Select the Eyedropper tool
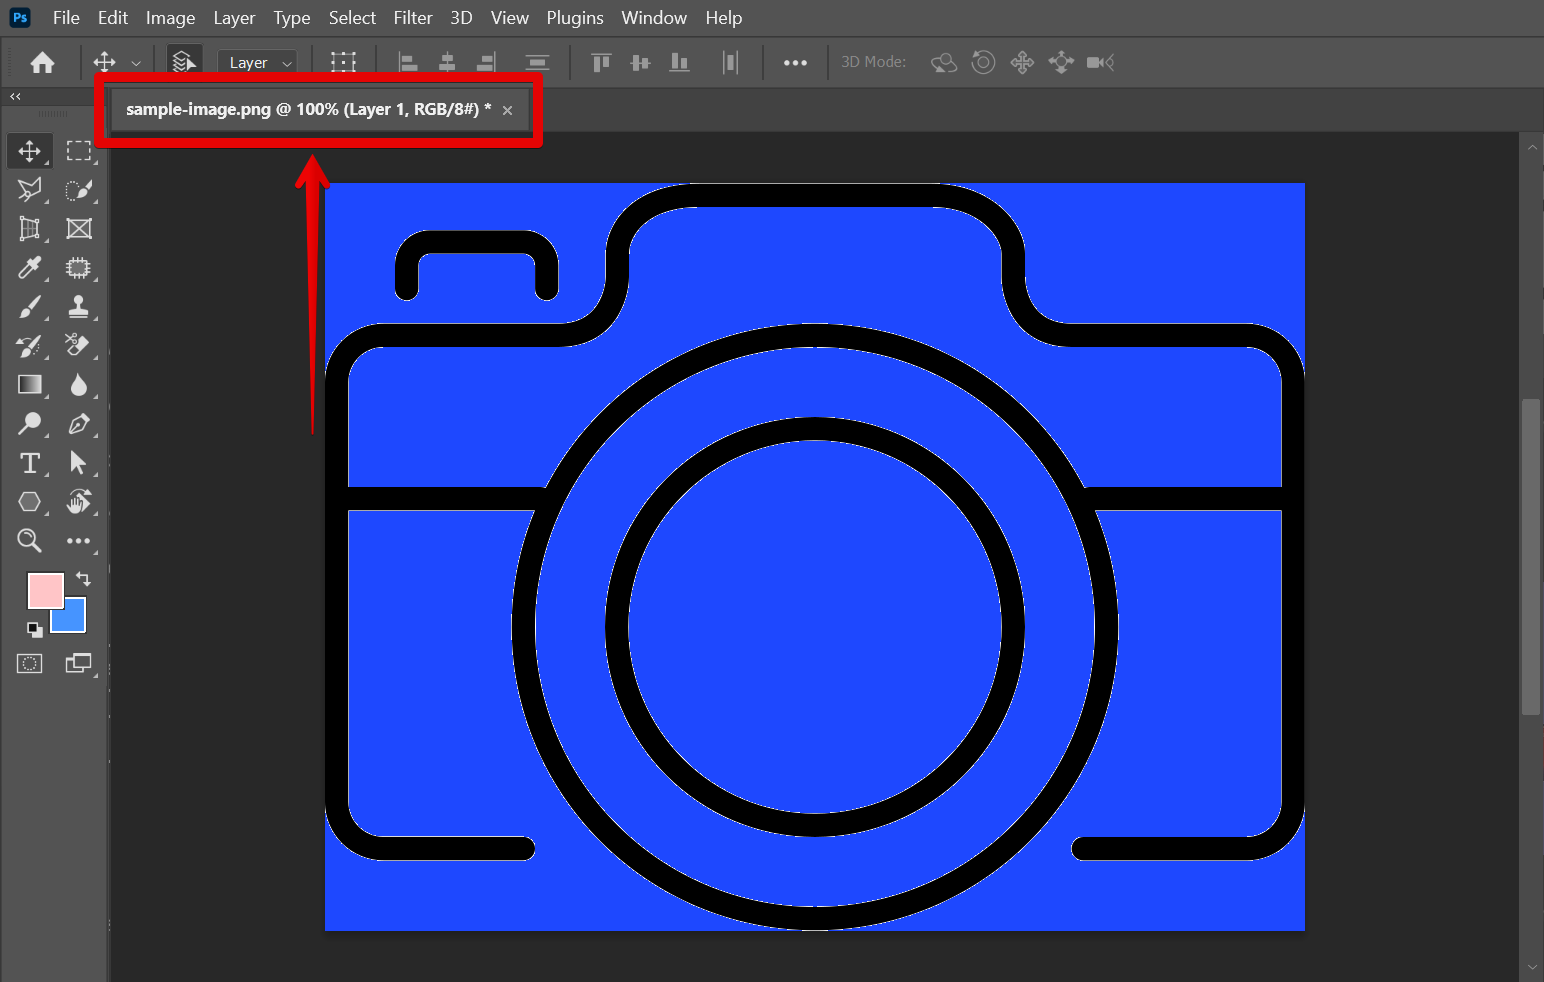The width and height of the screenshot is (1544, 982). click(29, 268)
